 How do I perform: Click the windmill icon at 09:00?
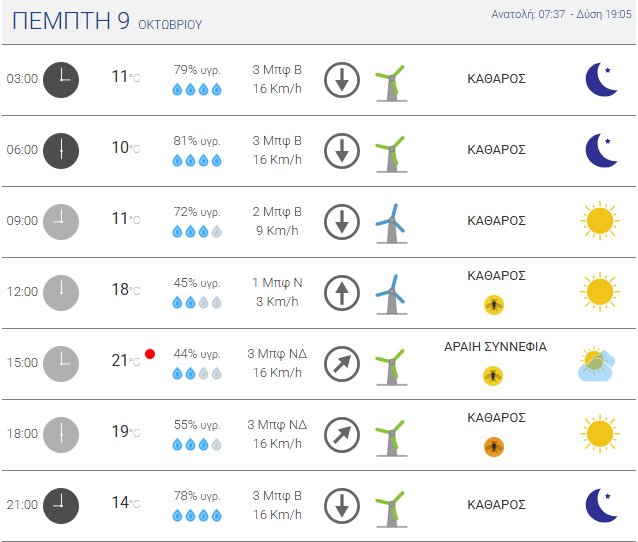click(390, 222)
